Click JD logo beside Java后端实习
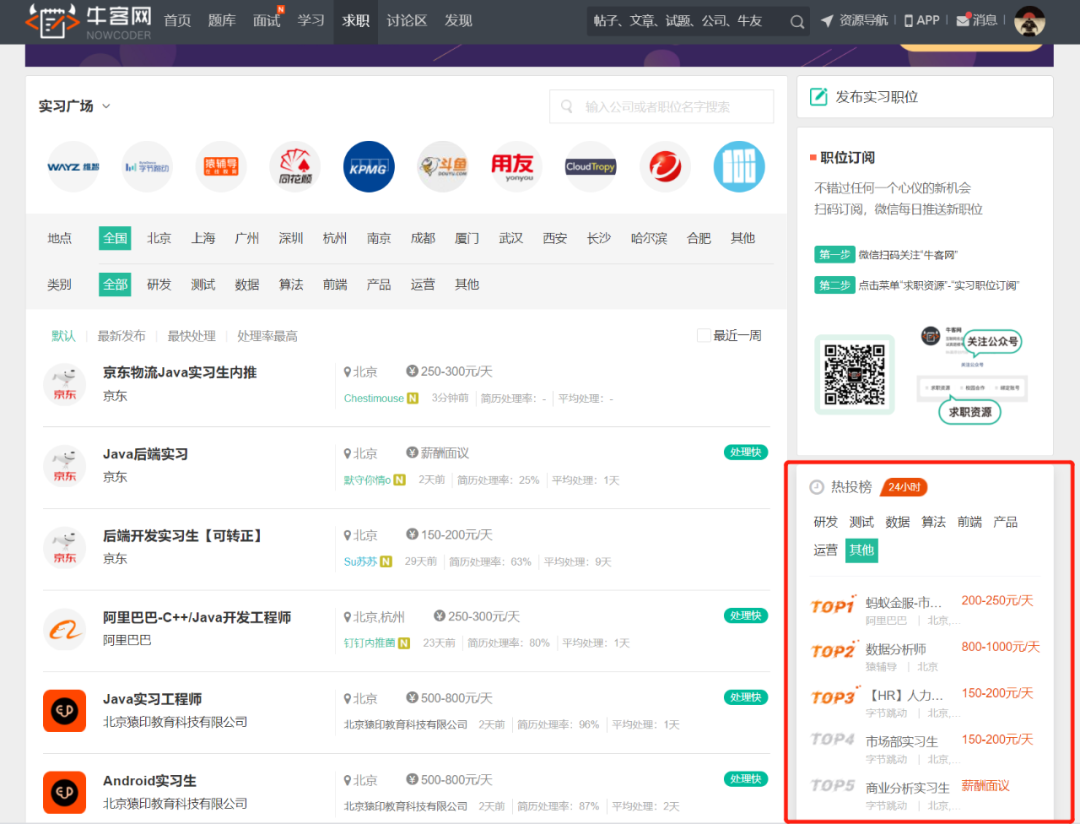 65,466
